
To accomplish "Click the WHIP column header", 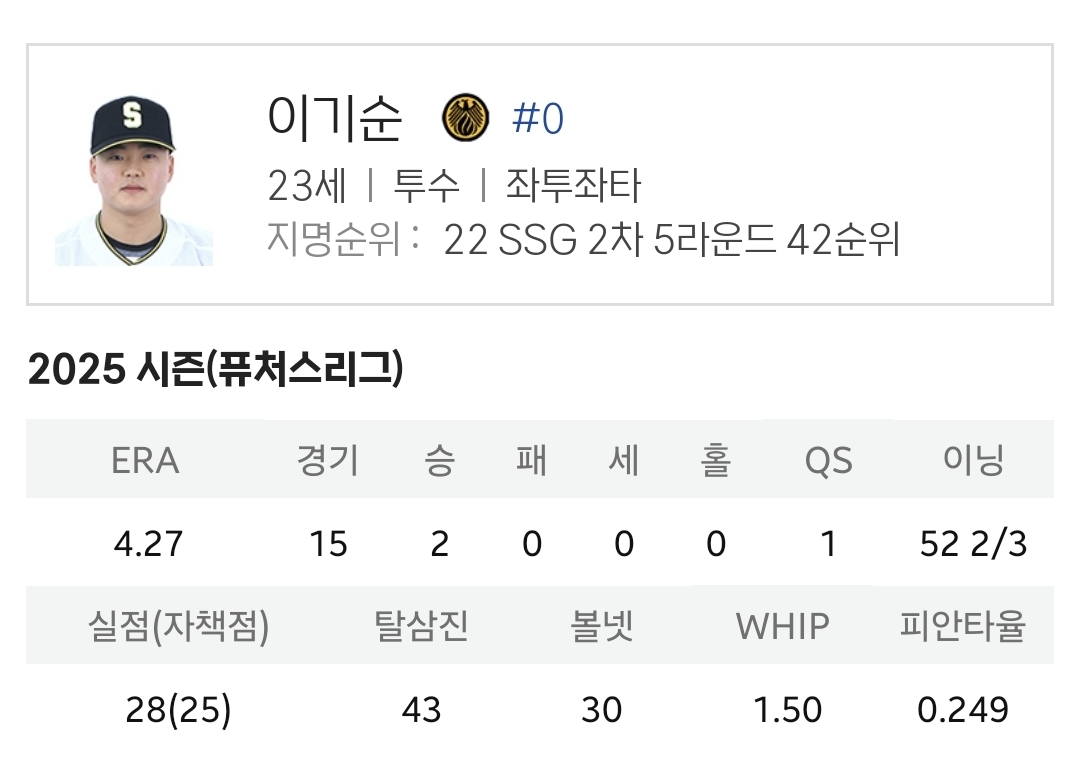I will pyautogui.click(x=783, y=626).
